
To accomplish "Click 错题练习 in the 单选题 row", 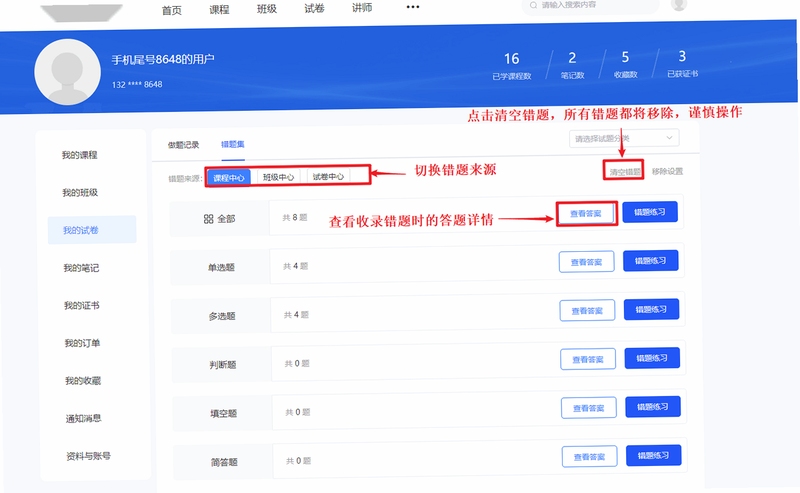I will click(651, 261).
